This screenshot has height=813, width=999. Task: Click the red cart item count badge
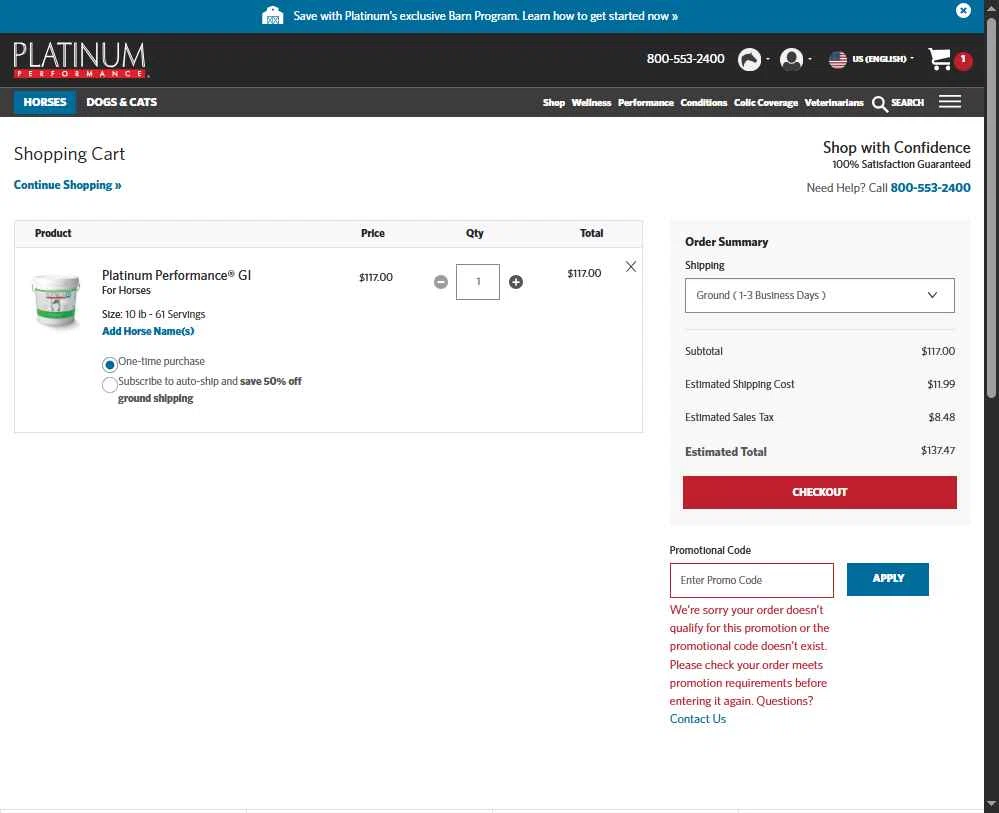(963, 60)
